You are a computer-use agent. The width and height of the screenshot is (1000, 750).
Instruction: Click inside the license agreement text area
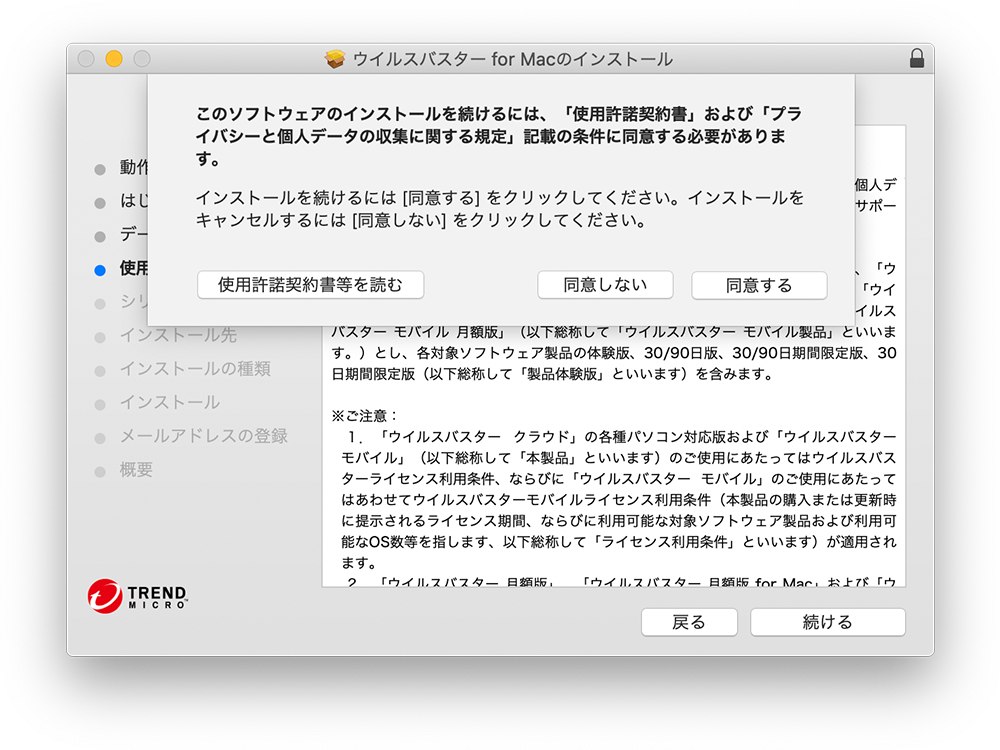612,480
